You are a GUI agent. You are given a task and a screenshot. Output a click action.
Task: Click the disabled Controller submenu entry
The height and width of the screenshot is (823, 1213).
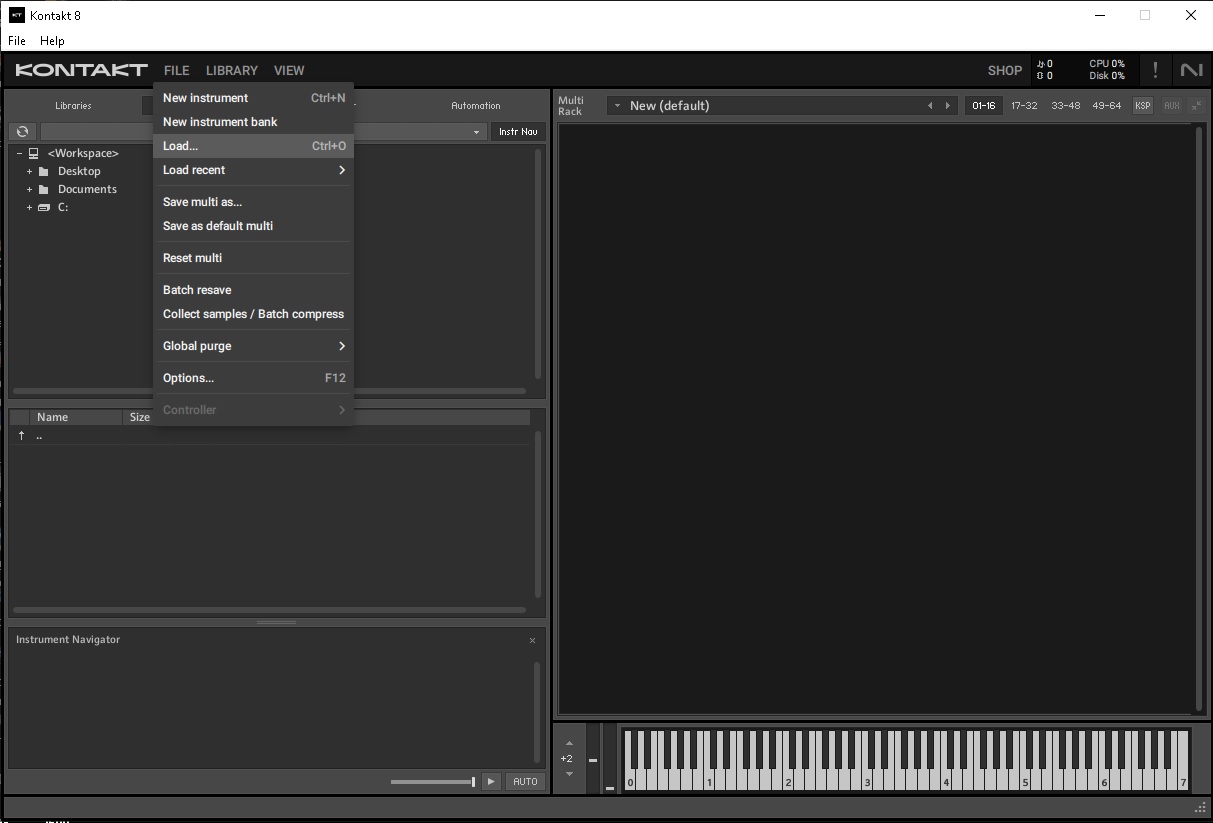click(254, 410)
